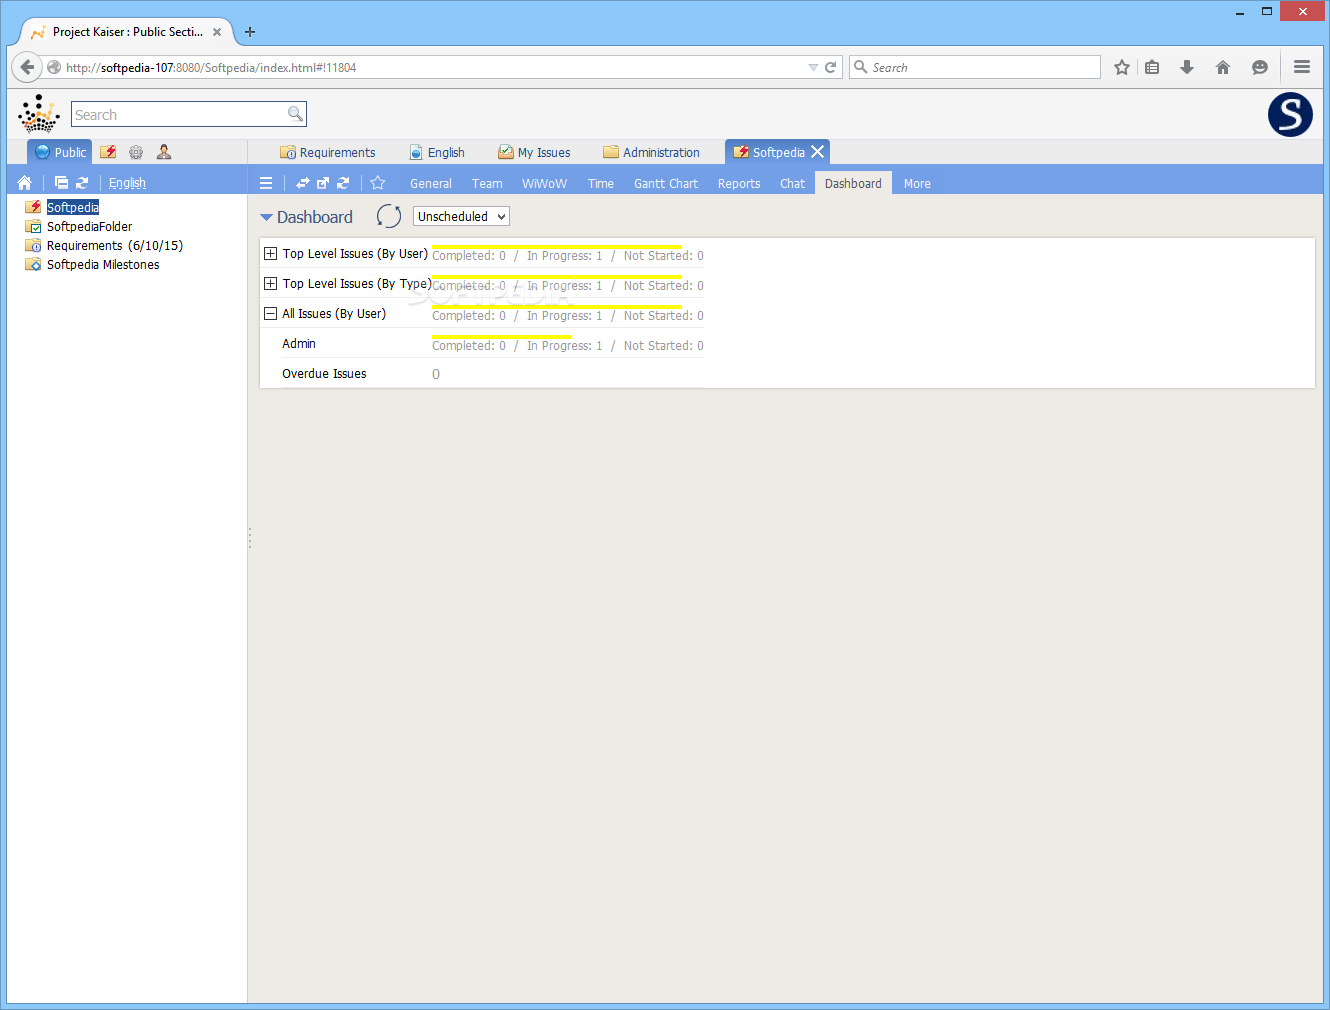The height and width of the screenshot is (1010, 1330).
Task: Open the hamburger menu in project toolbar
Action: pos(266,183)
